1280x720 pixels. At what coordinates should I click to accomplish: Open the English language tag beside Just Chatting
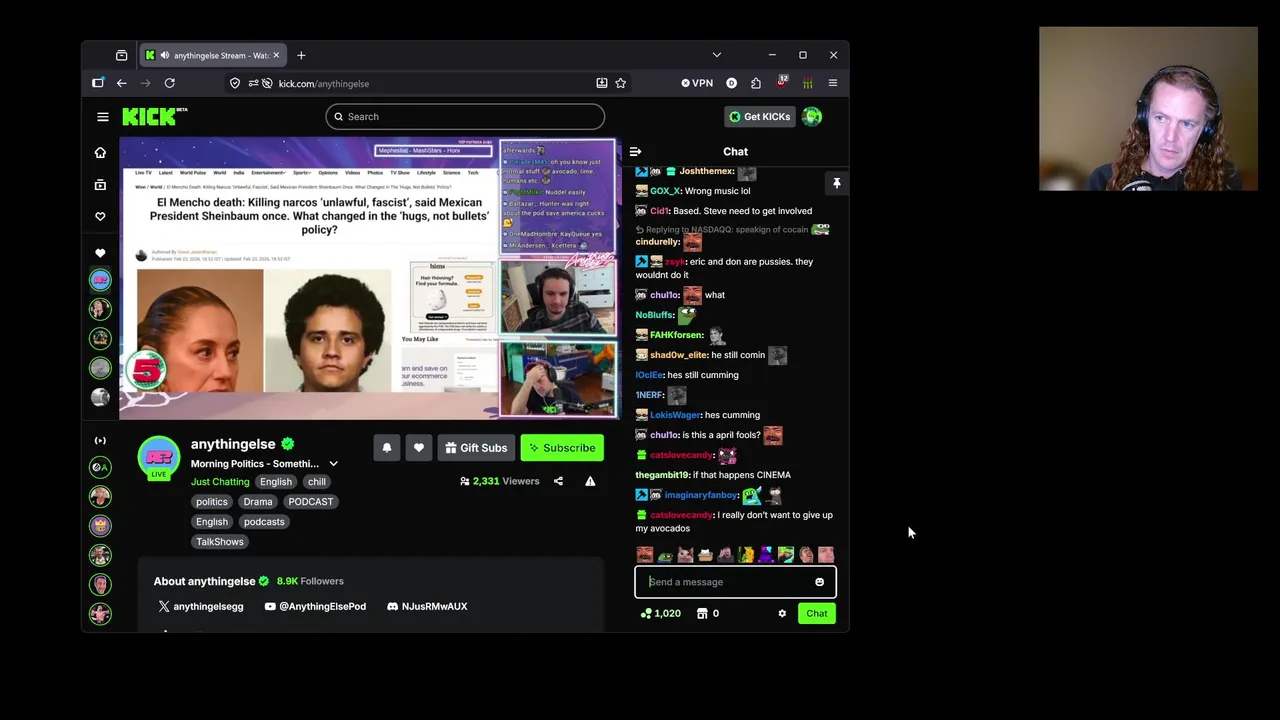[x=276, y=482]
